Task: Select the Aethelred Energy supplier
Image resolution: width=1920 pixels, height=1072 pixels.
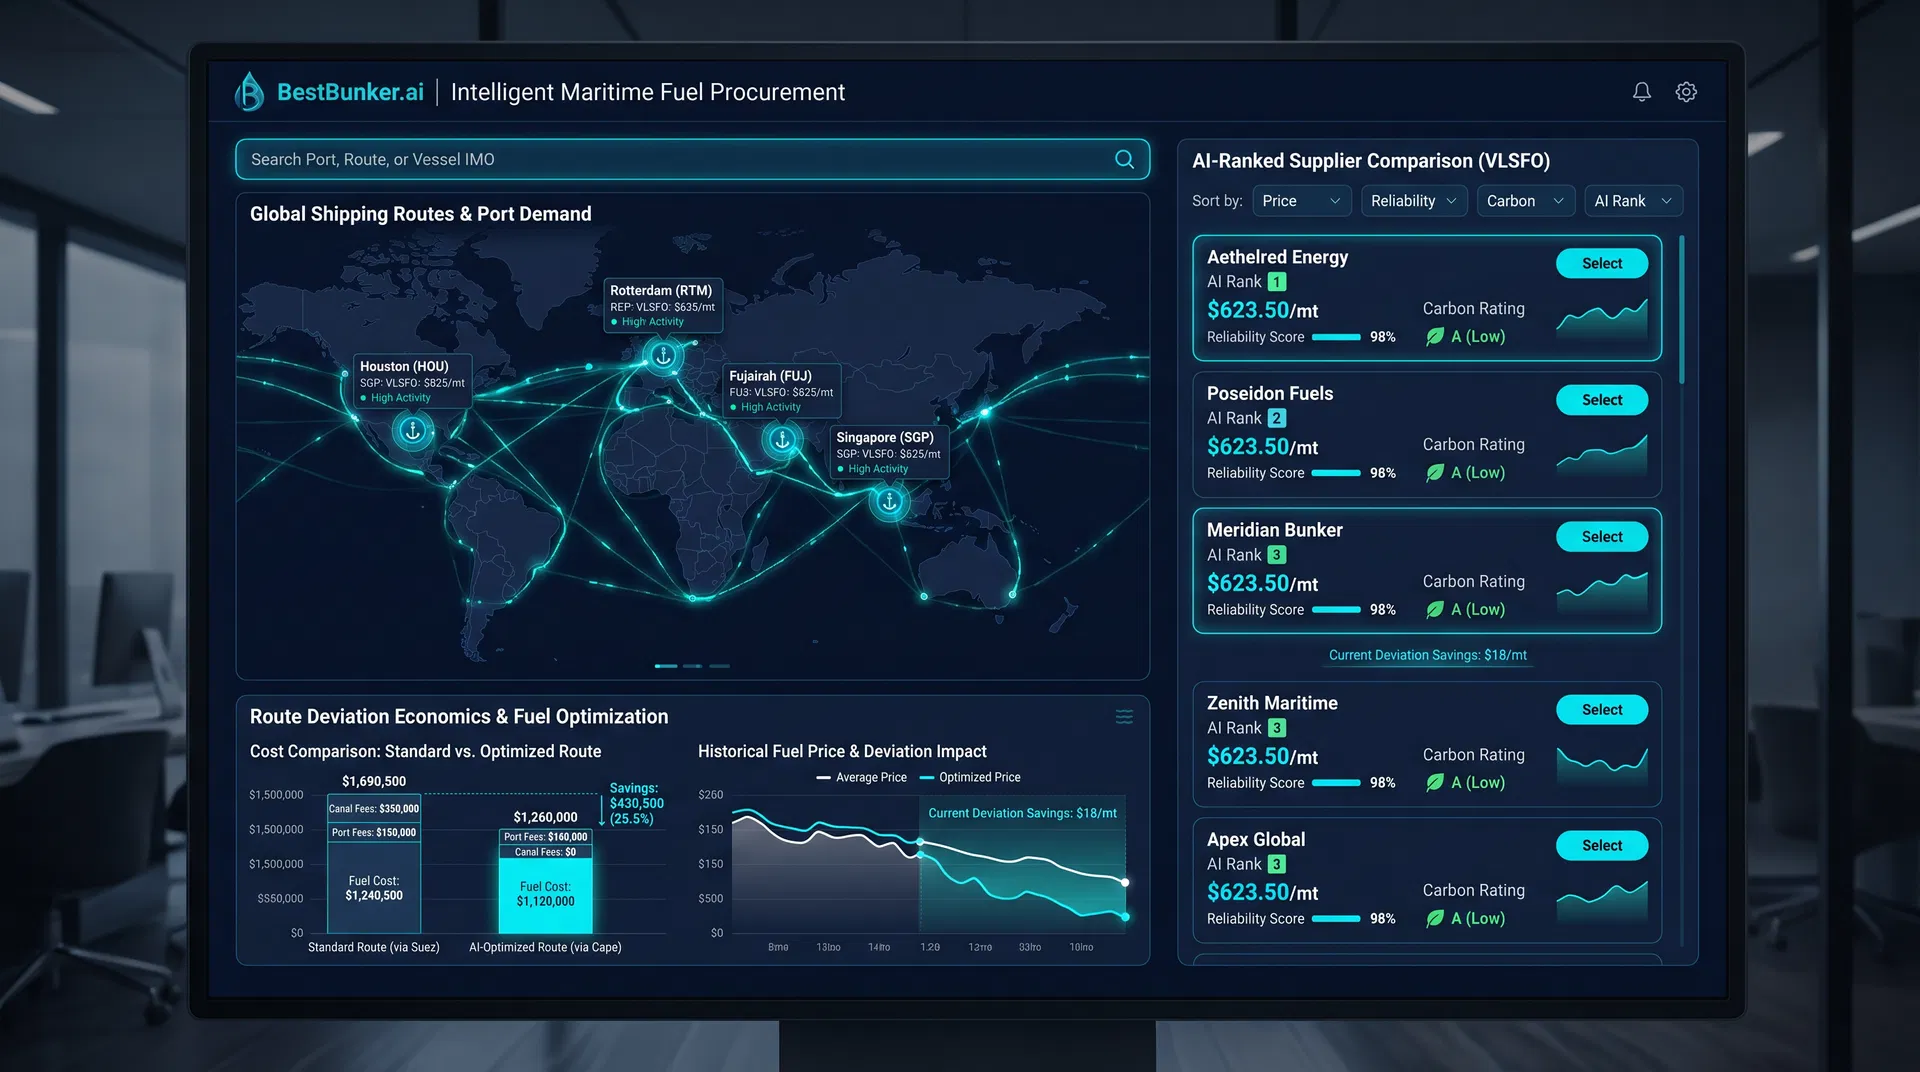Action: [x=1601, y=263]
